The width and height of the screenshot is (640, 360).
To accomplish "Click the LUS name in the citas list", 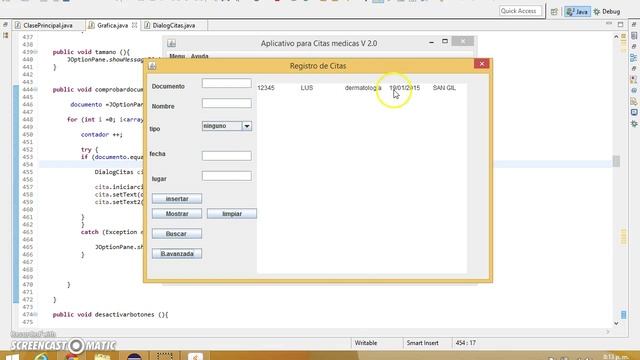I will coord(307,88).
